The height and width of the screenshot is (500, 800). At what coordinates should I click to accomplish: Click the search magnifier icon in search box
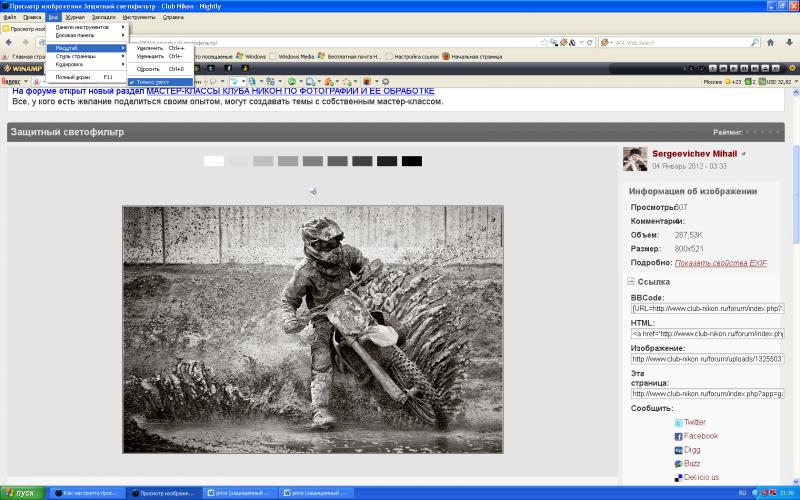coord(755,42)
